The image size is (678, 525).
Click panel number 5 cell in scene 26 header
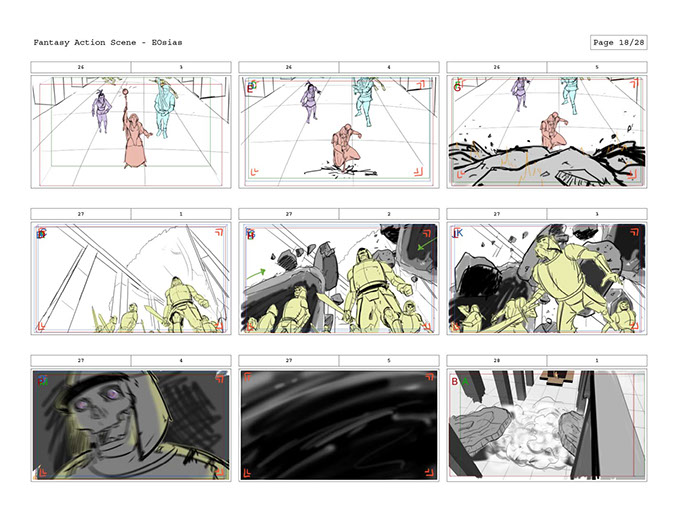(597, 67)
